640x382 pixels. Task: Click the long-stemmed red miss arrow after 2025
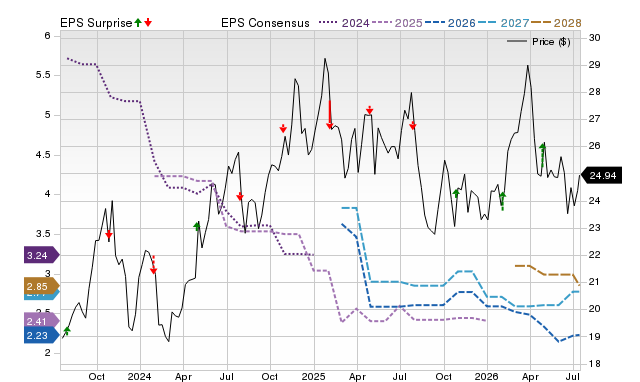tap(330, 115)
